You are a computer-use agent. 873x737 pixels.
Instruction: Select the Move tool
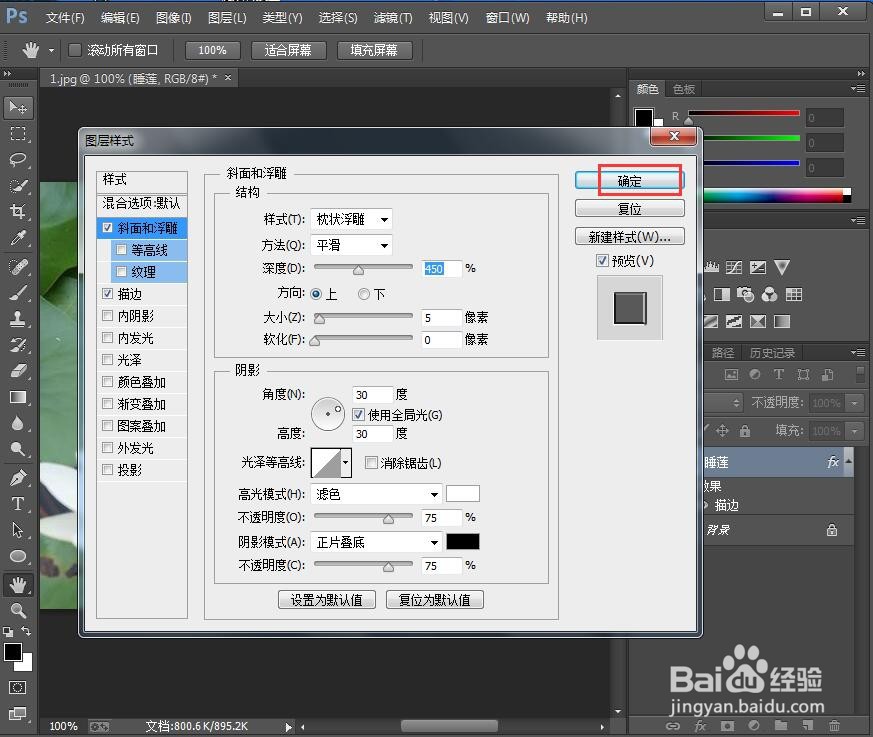[18, 107]
